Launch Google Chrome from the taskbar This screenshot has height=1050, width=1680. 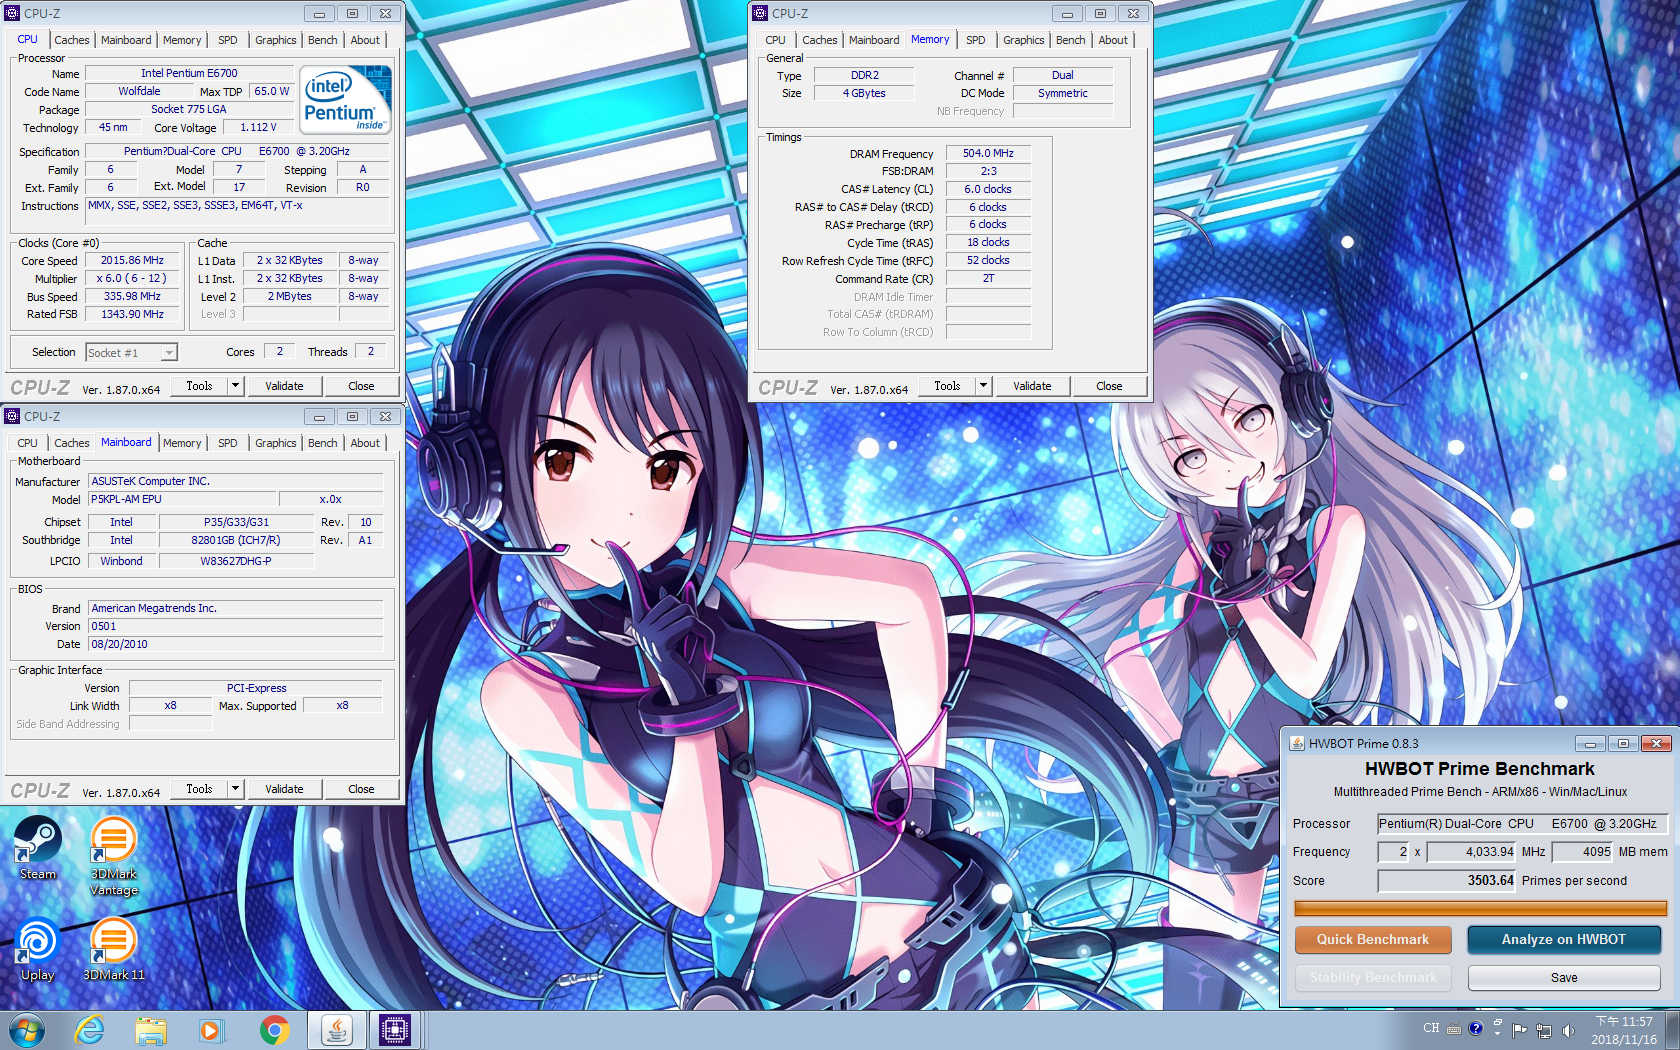274,1030
